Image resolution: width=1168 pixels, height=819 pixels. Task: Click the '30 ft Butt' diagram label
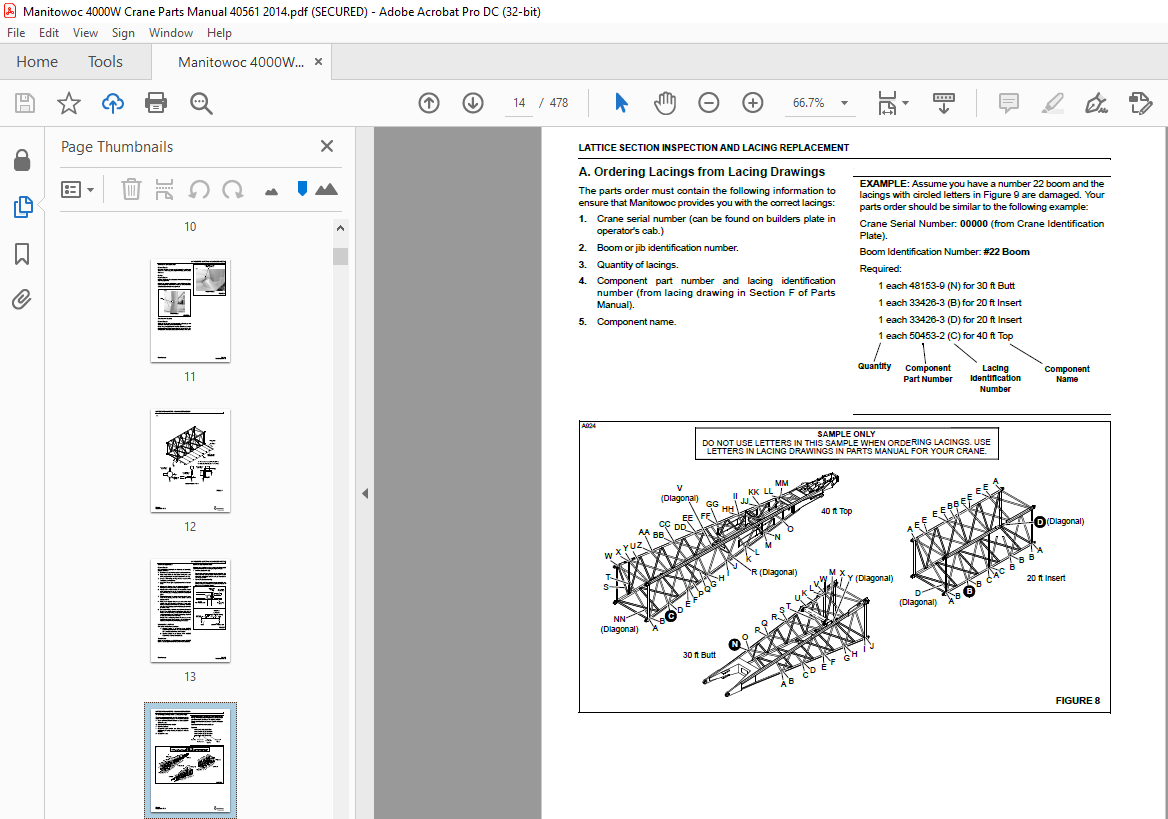click(x=699, y=655)
